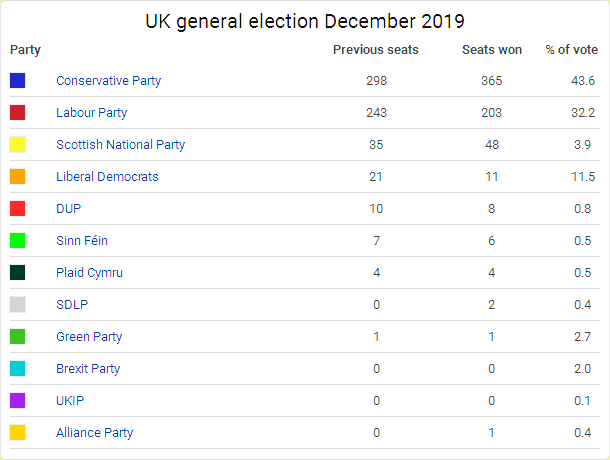Select the orange Liberal Democrats swatch
Screen dimensions: 610x460
[x=18, y=176]
